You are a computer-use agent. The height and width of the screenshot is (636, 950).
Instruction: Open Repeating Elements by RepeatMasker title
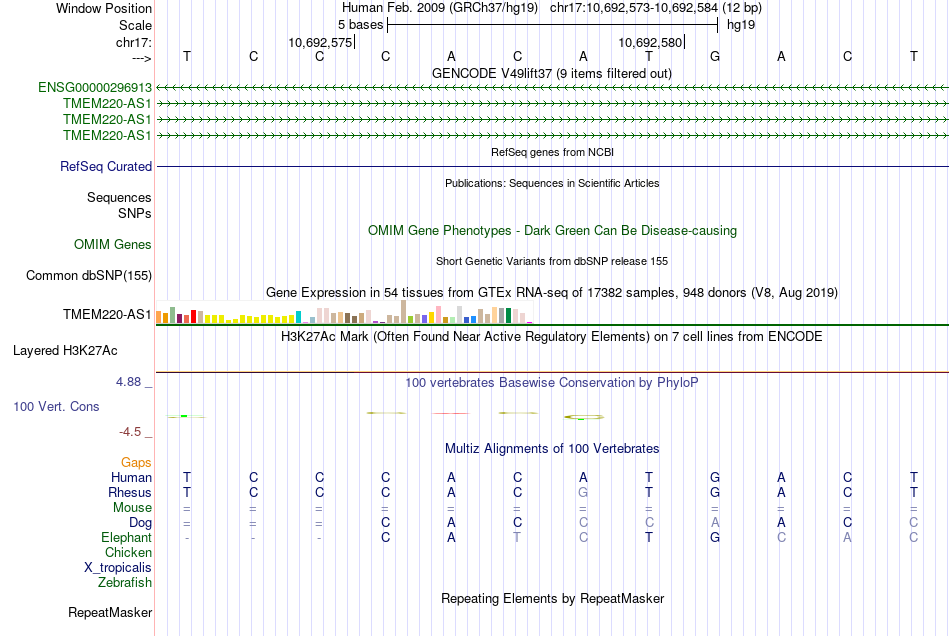tap(553, 599)
